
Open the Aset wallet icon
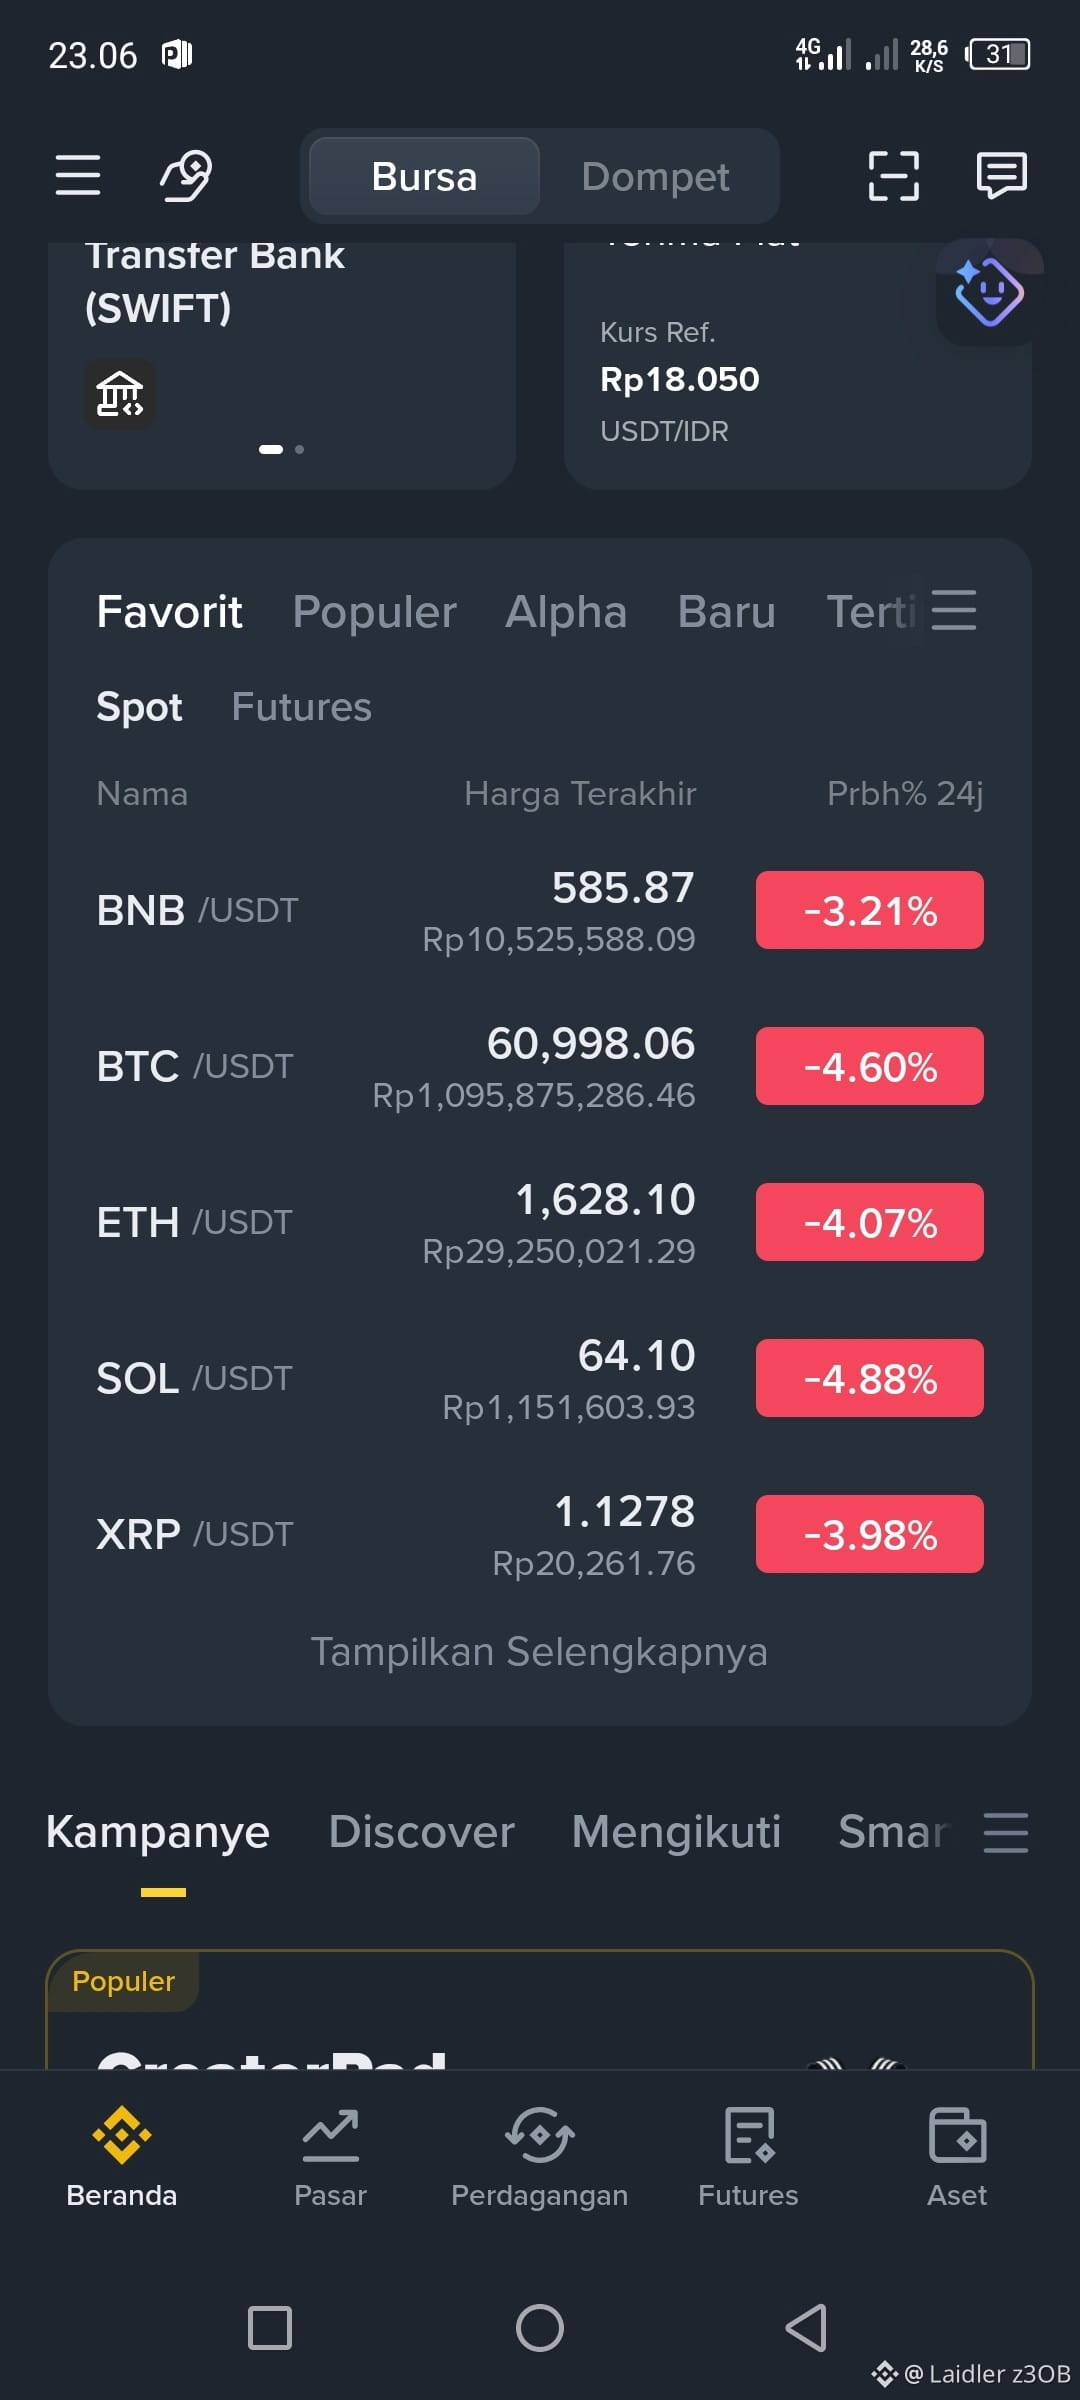[x=957, y=2135]
